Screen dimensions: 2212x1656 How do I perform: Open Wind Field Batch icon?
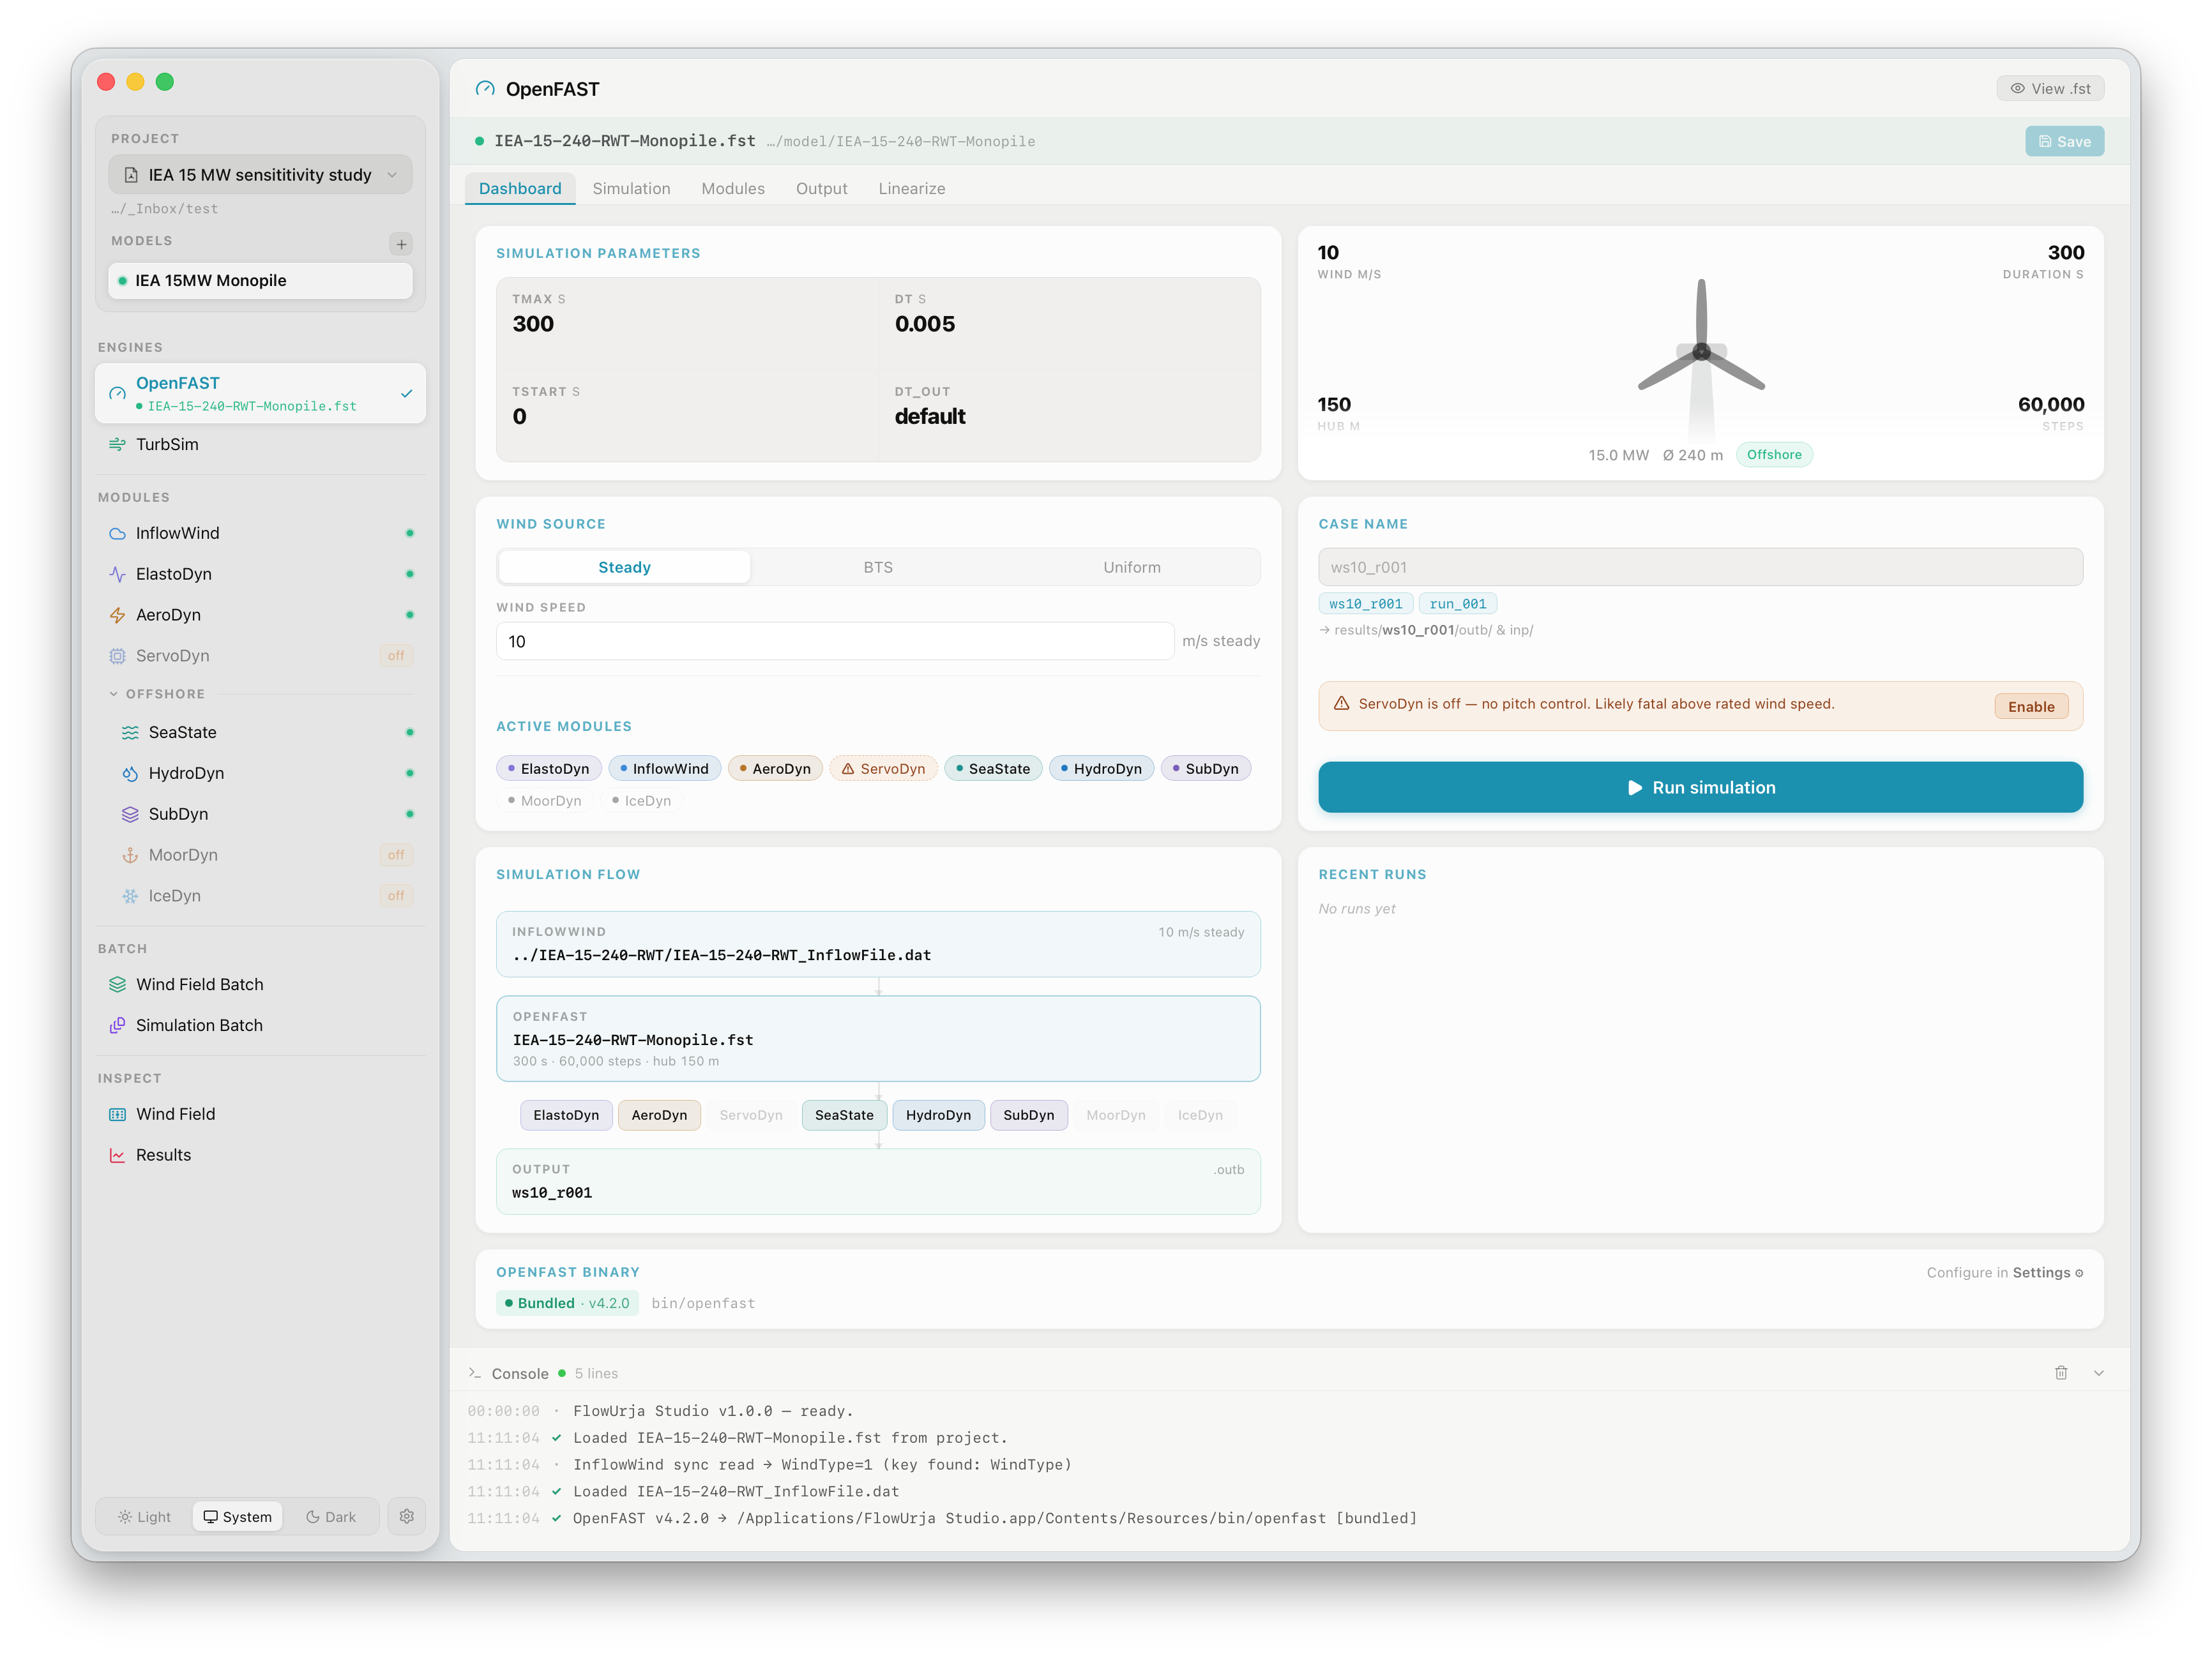[117, 985]
